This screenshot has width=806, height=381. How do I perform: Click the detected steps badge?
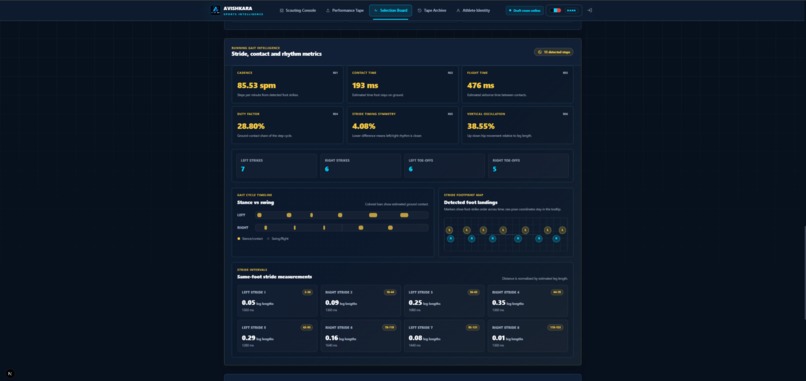click(554, 52)
